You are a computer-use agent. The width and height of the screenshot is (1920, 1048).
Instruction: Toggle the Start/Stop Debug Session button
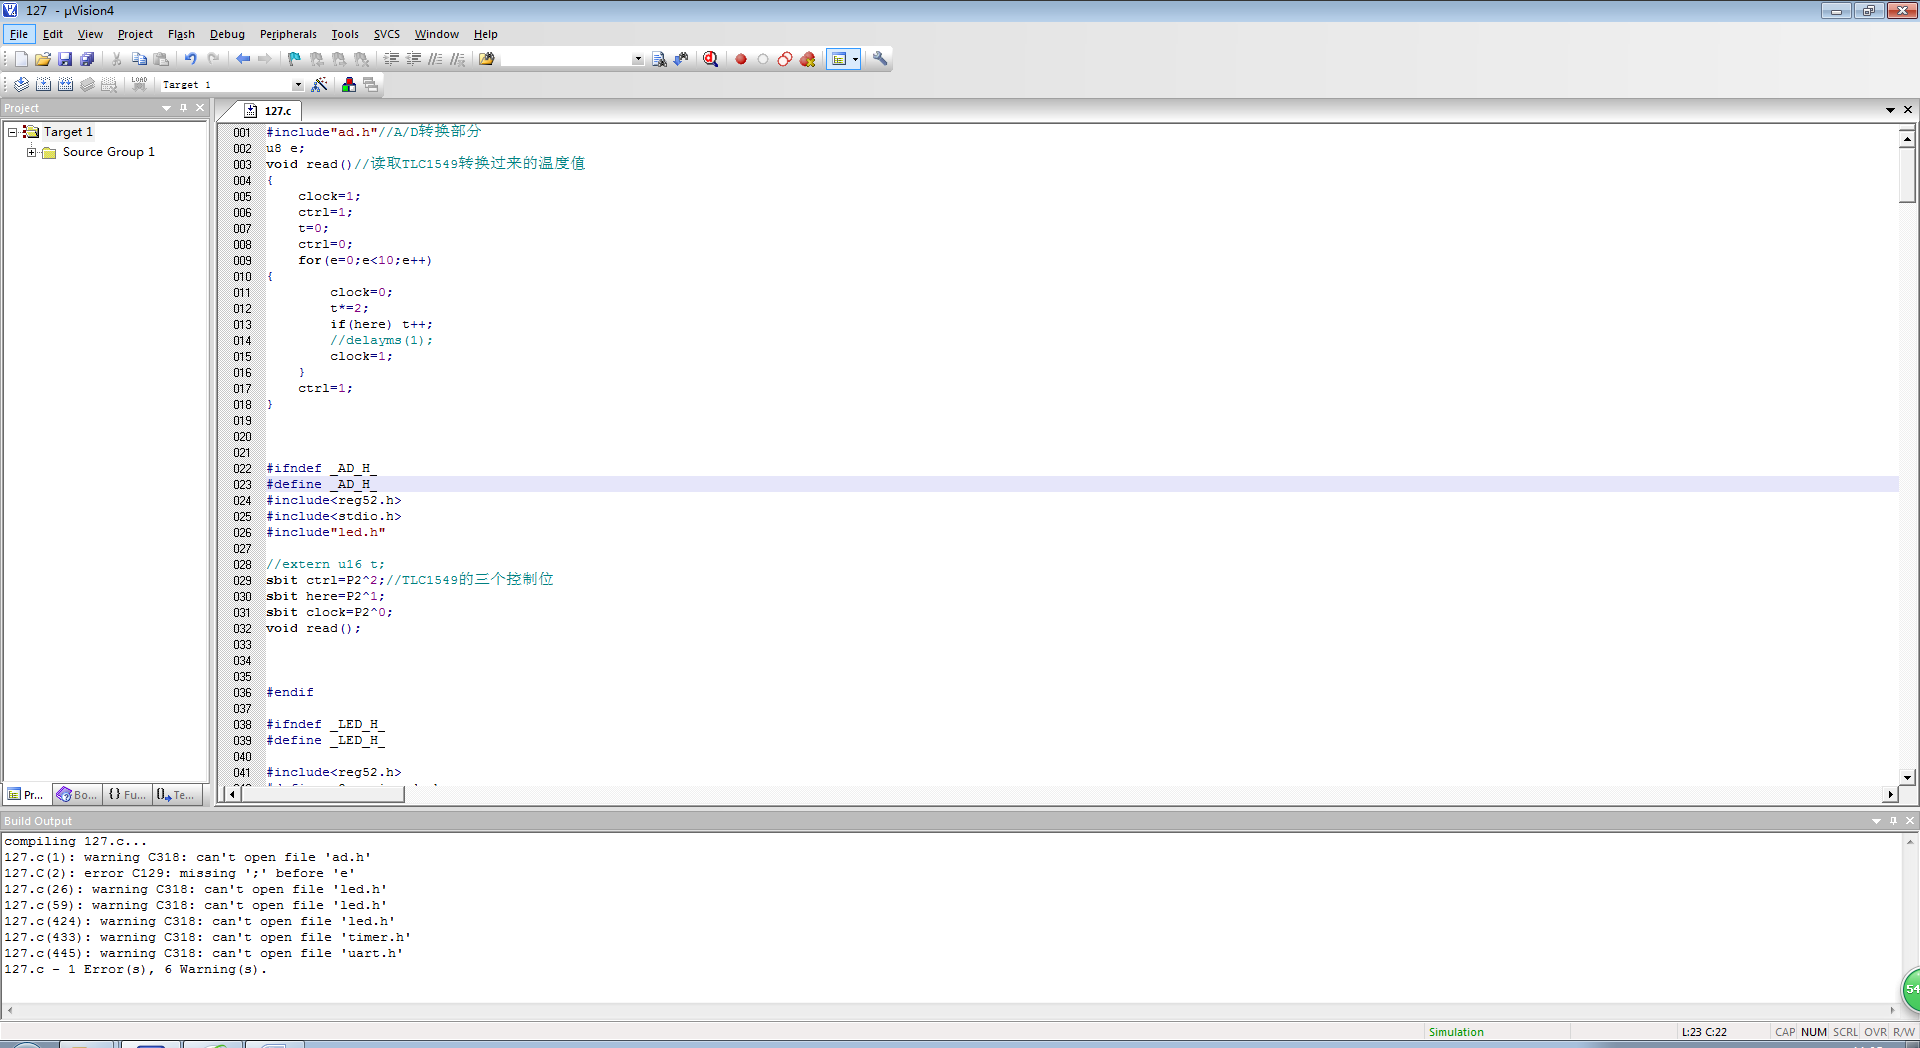click(x=710, y=59)
